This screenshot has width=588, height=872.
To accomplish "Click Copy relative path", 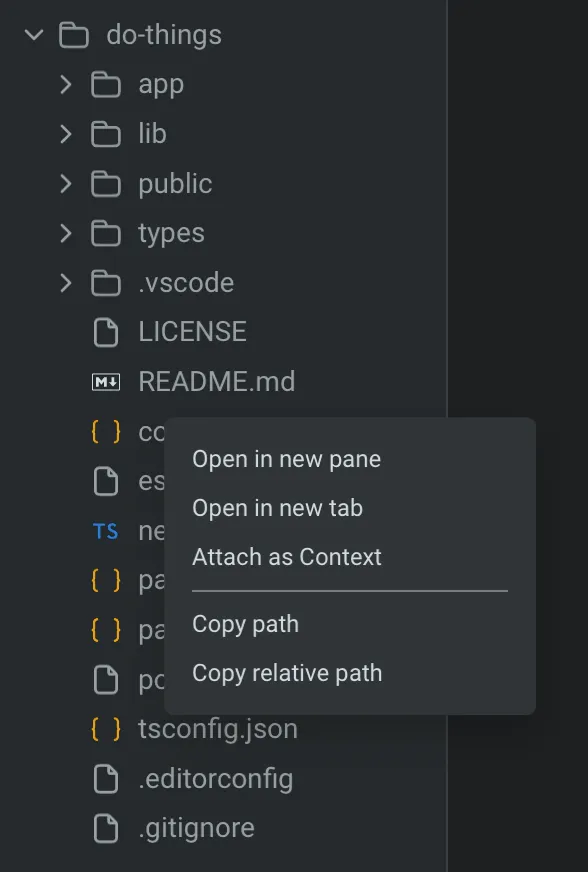I will (287, 673).
